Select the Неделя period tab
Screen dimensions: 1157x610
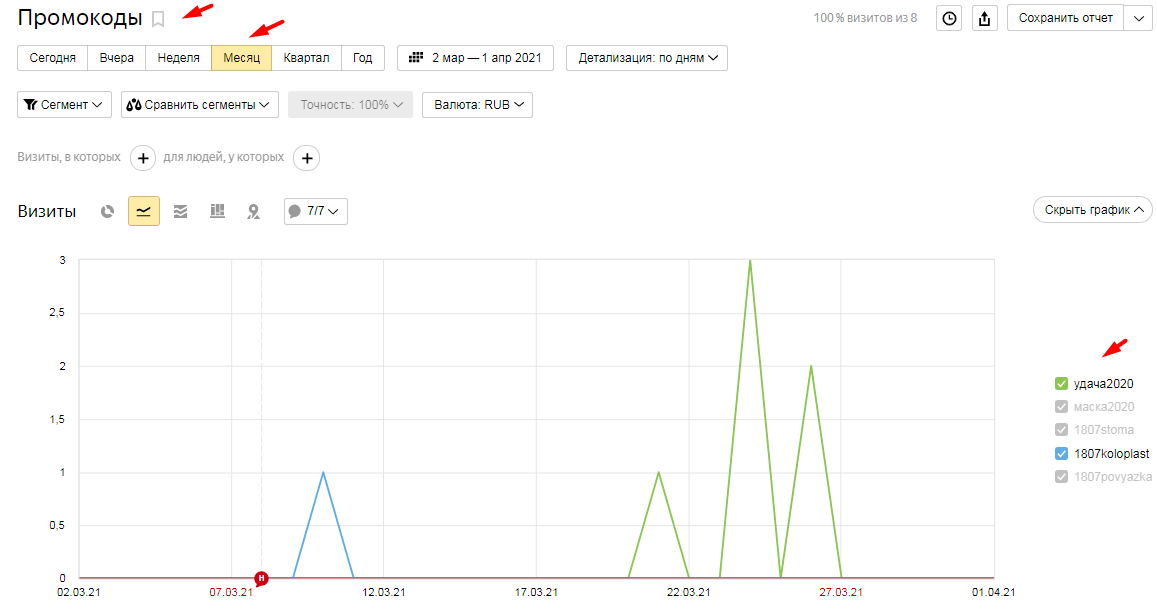pos(178,58)
